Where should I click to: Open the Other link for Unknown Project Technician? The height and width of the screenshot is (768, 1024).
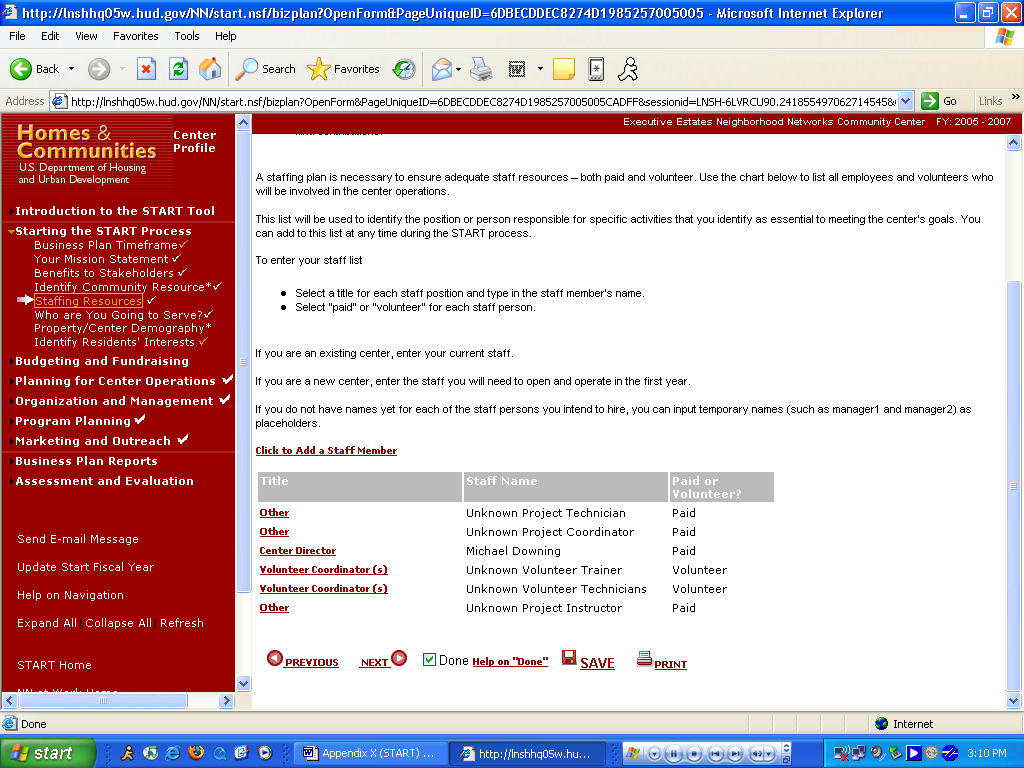(274, 513)
